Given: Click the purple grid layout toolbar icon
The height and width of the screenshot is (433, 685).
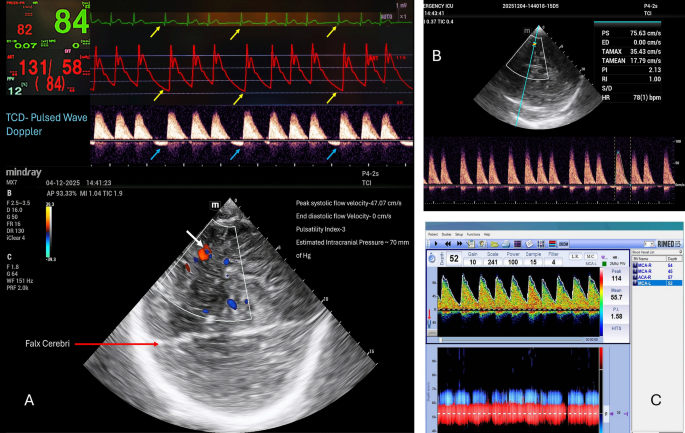Looking at the screenshot, I should [x=518, y=244].
